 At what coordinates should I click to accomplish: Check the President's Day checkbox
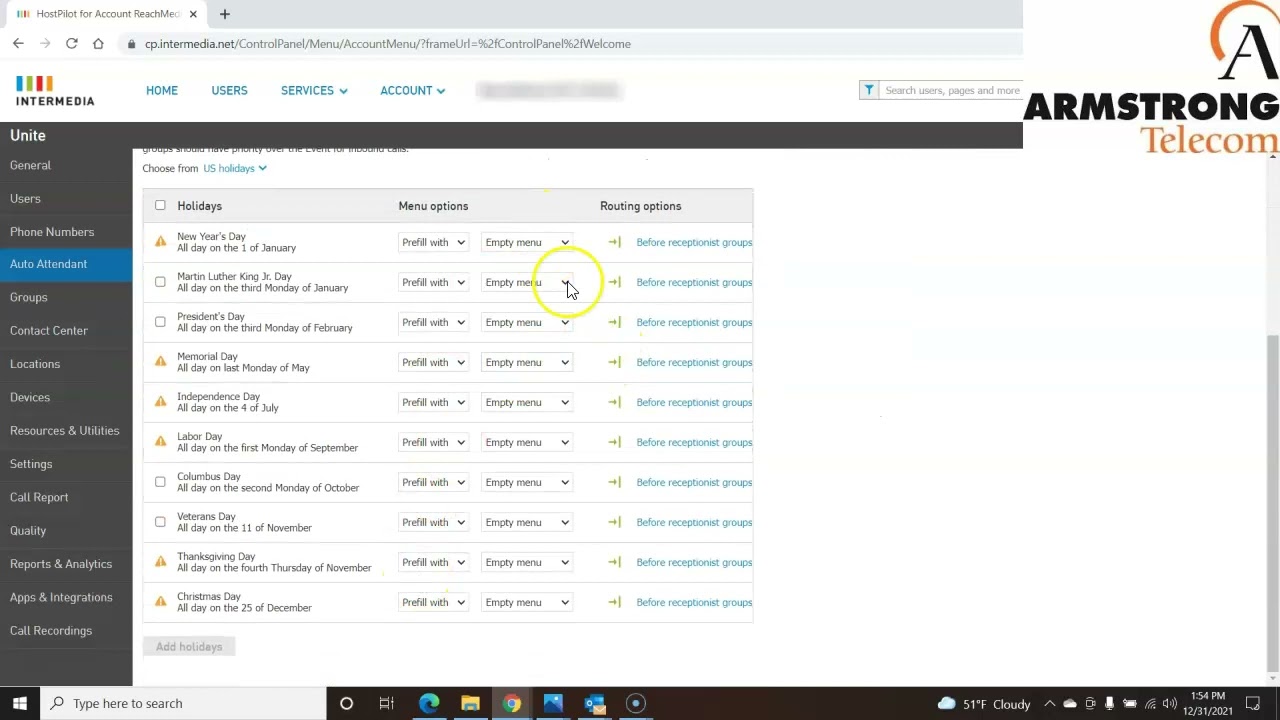coord(160,322)
